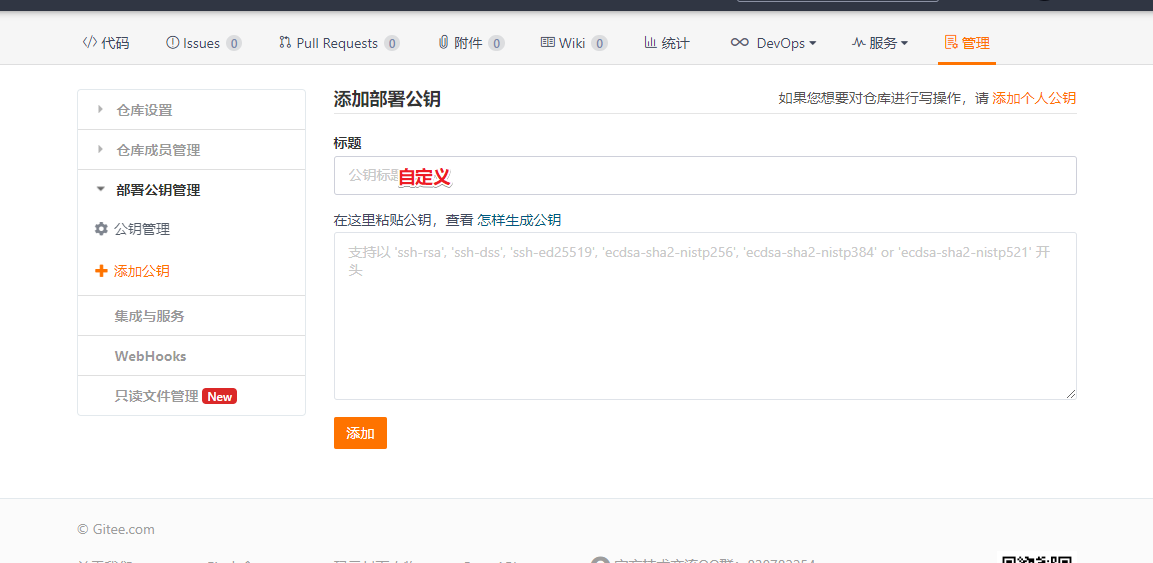Expand 仓库成员管理 in the sidebar
Screen dimensions: 1153x563
click(158, 150)
